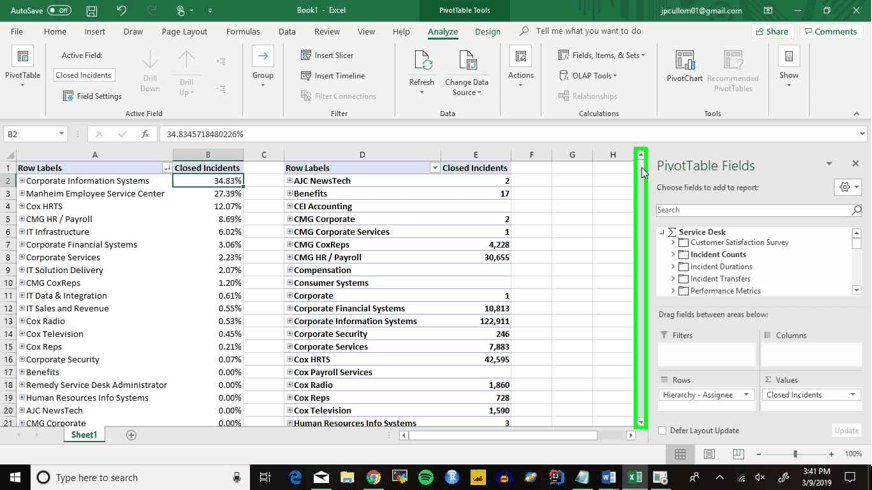Add a new sheet with plus icon
The image size is (872, 490).
pos(131,435)
